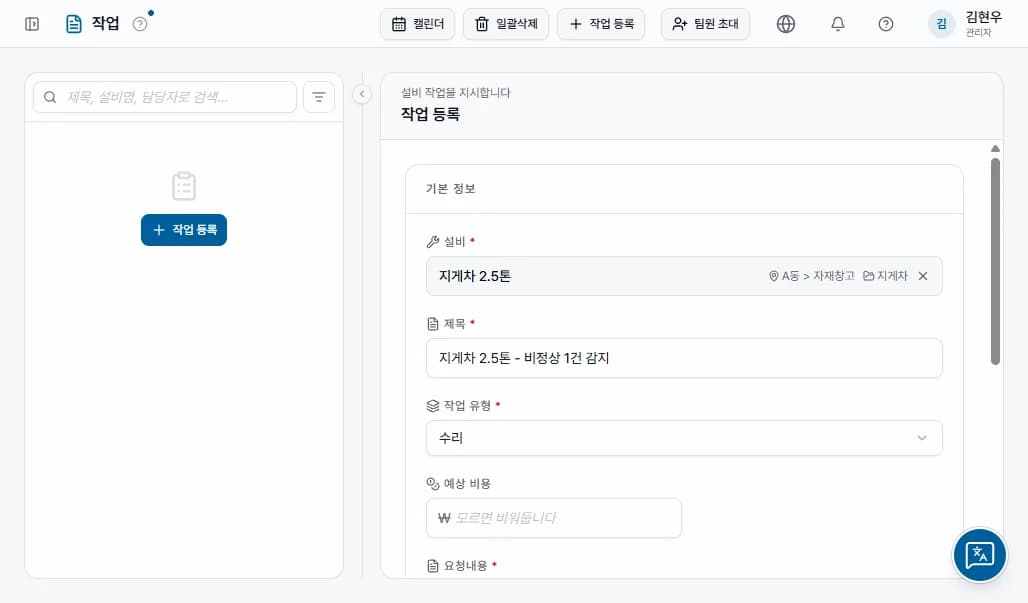Click the 지게차 folder category tag
Viewport: 1028px width, 603px height.
click(x=885, y=276)
